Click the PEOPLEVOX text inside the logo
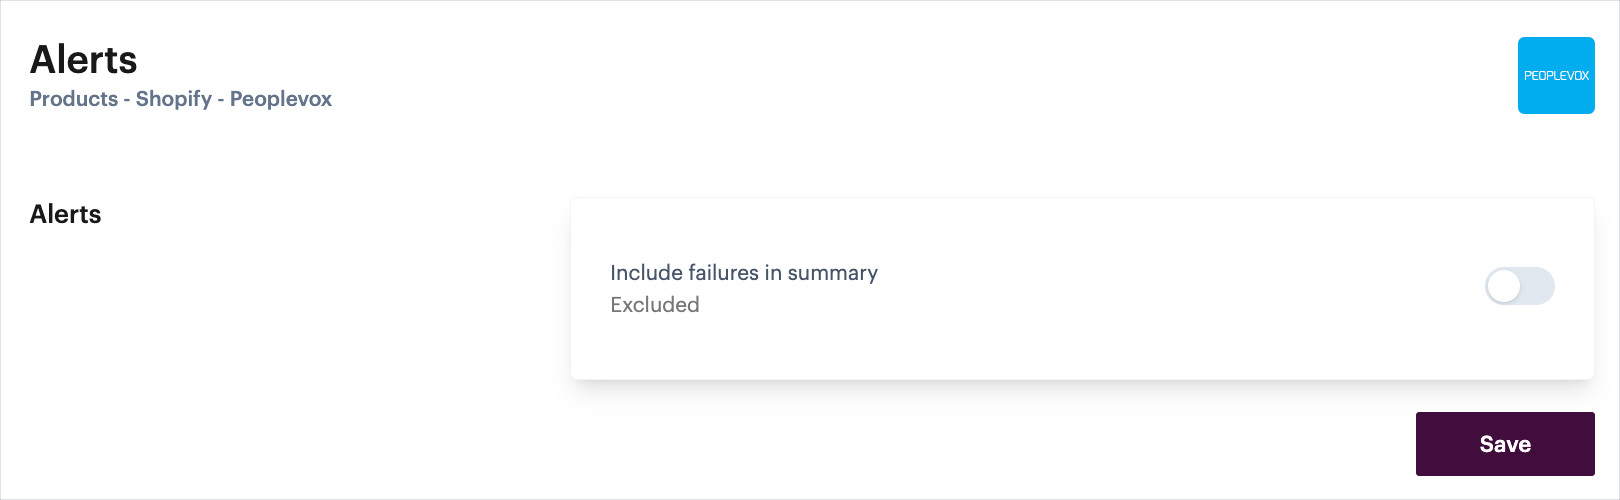Image resolution: width=1620 pixels, height=500 pixels. click(1556, 76)
